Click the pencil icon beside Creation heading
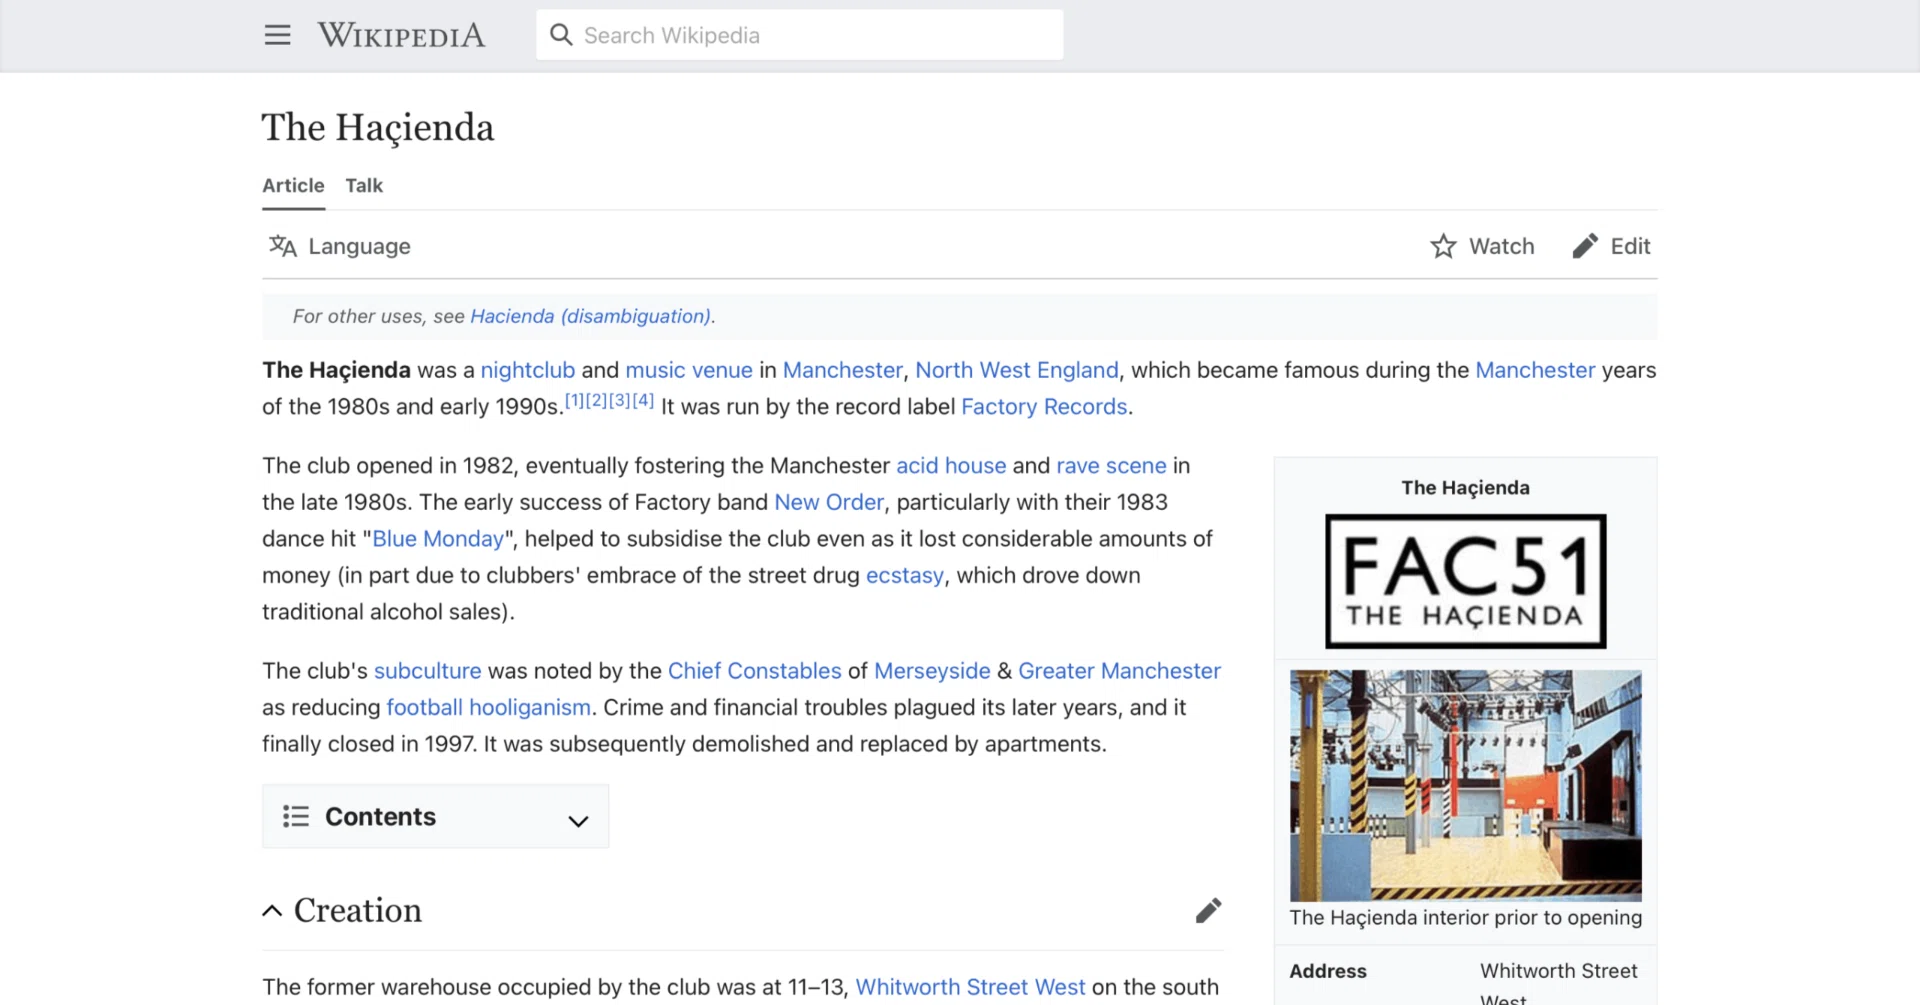The width and height of the screenshot is (1920, 1005). coord(1208,910)
